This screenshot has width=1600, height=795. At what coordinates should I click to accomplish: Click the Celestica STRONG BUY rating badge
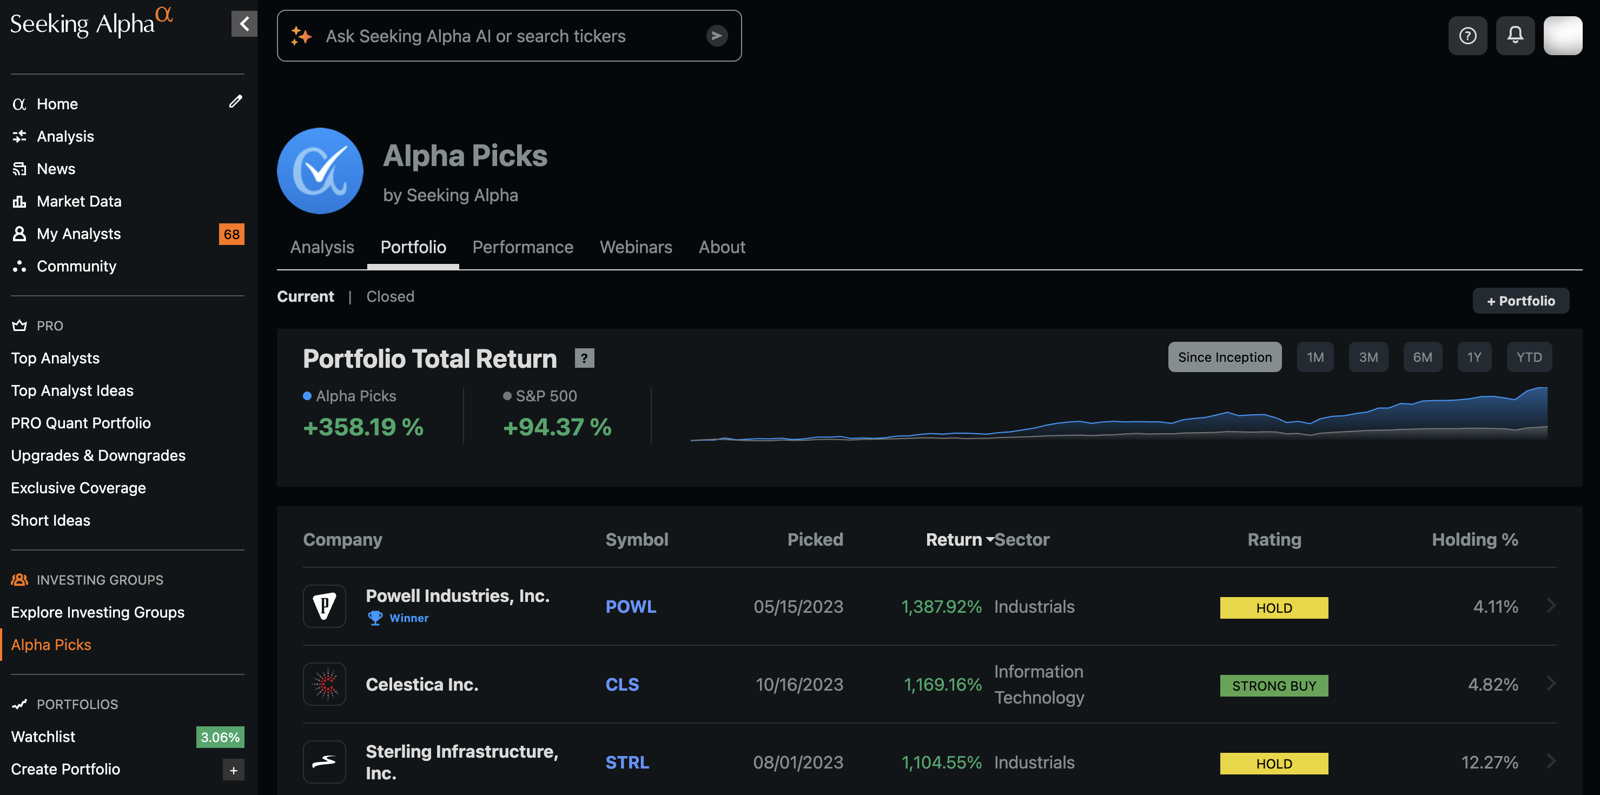tap(1274, 686)
